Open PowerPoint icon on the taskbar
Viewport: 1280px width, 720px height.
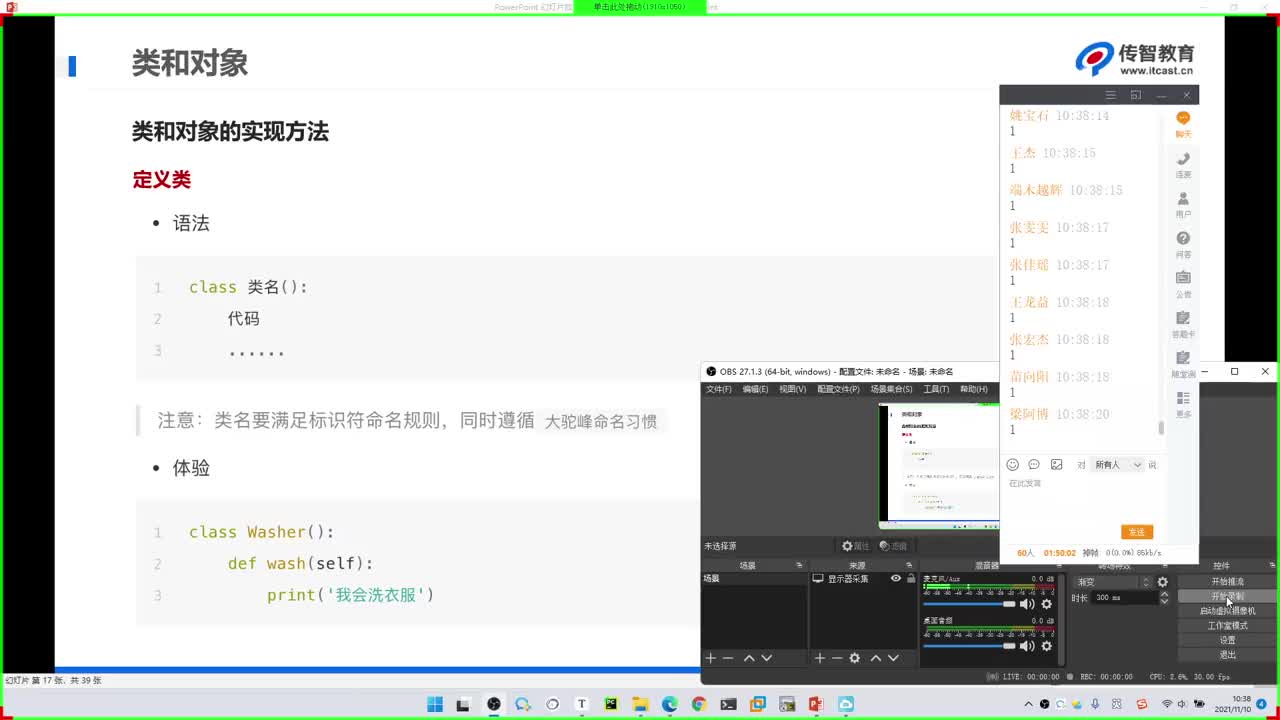pos(816,704)
